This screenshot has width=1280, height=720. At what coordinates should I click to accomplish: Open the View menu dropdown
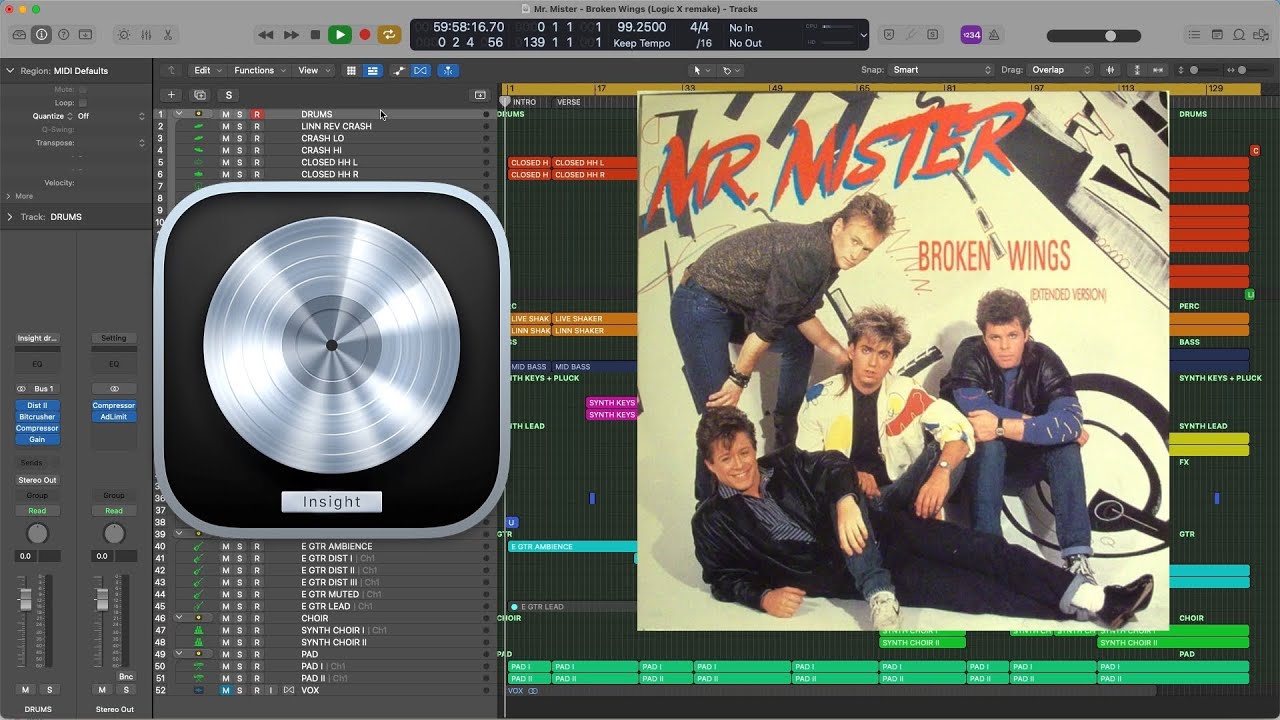[x=313, y=70]
